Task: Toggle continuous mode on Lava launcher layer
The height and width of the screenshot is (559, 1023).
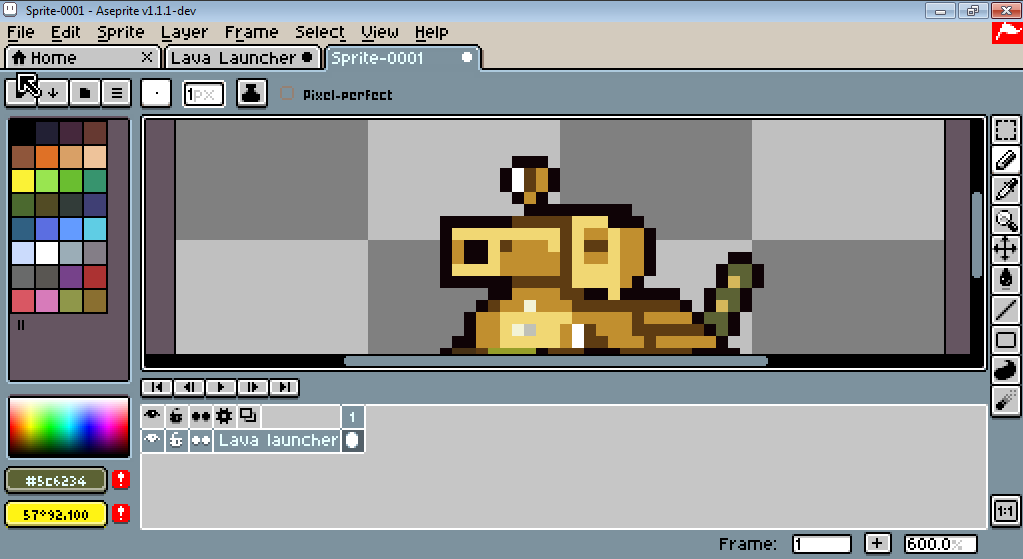Action: [200, 440]
